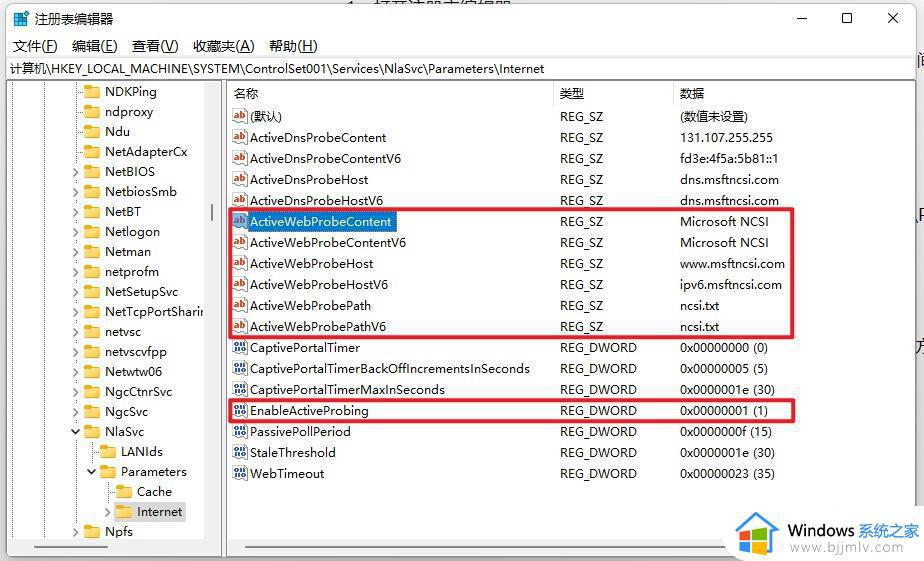Select the netvsc tree item
The image size is (924, 561).
pos(123,332)
